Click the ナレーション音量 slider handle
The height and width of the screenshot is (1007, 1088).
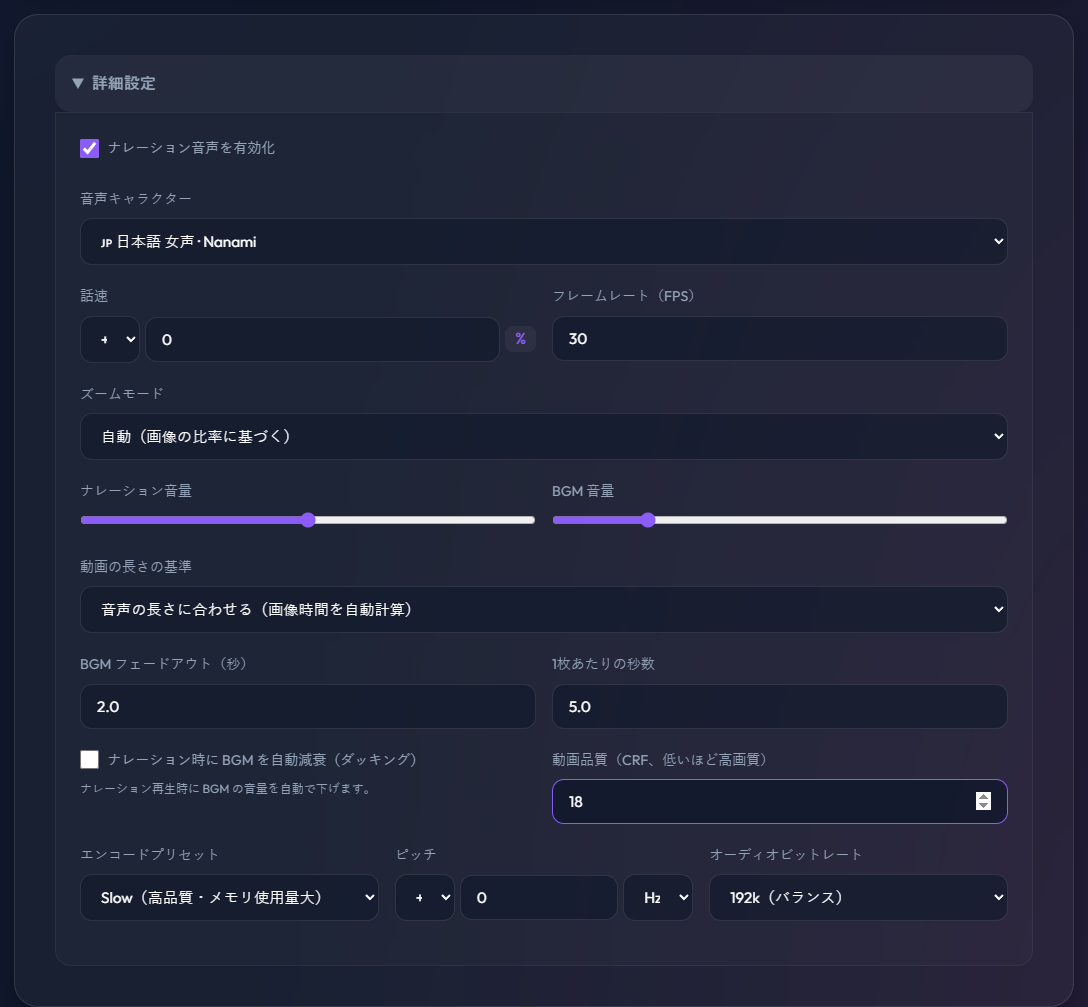(308, 520)
